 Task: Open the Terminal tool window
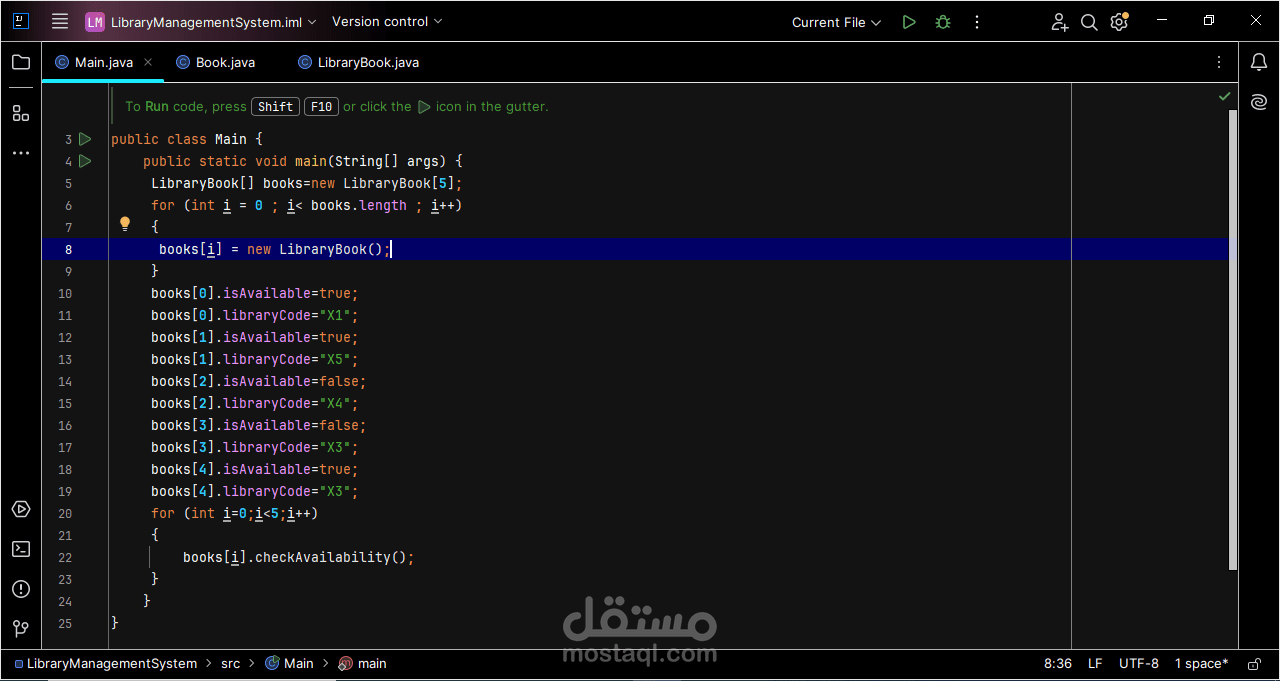[21, 549]
